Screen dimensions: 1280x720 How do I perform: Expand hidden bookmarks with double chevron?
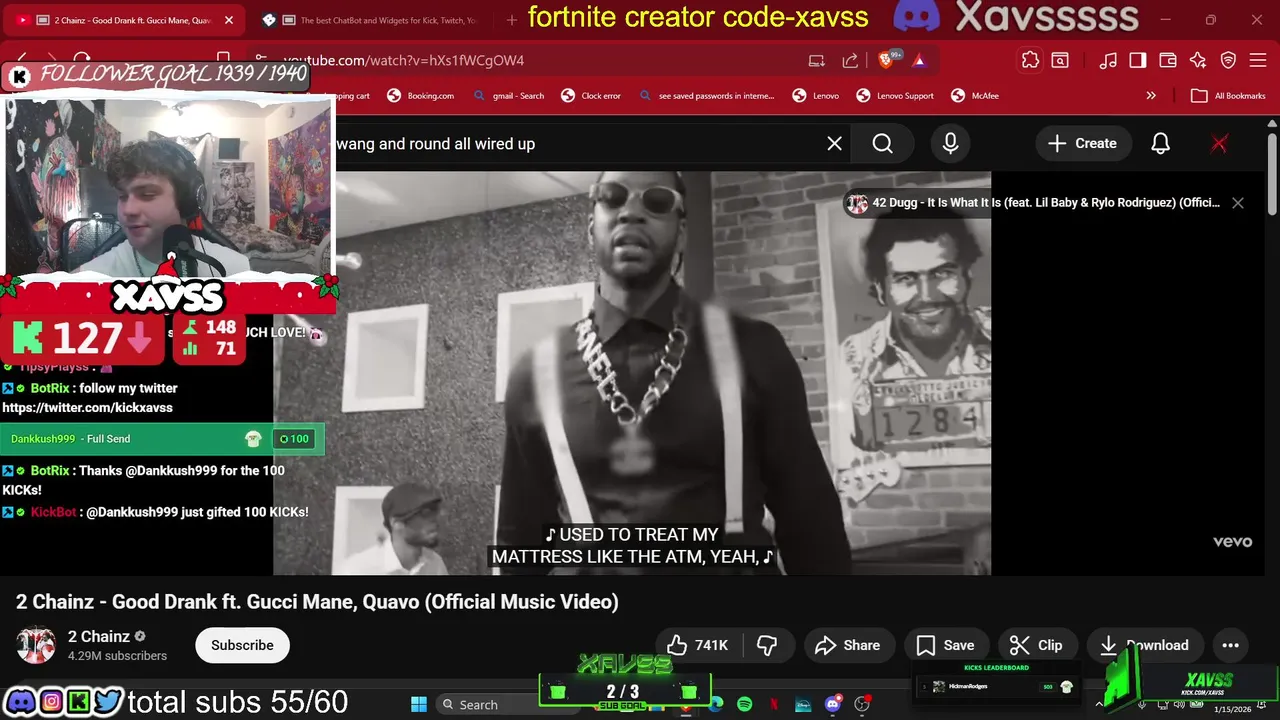pyautogui.click(x=1151, y=96)
